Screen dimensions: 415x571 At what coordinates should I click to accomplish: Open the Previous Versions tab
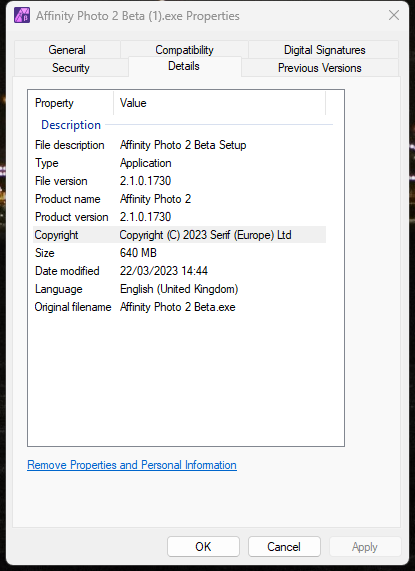point(320,68)
